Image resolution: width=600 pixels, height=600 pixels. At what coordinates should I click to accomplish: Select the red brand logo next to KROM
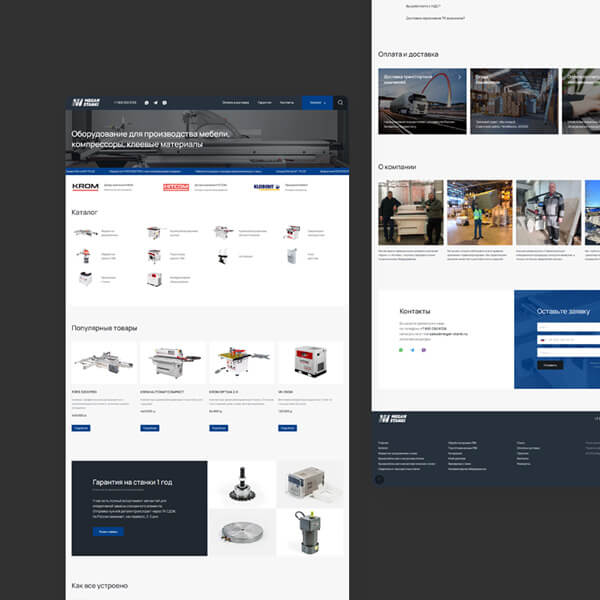point(176,187)
